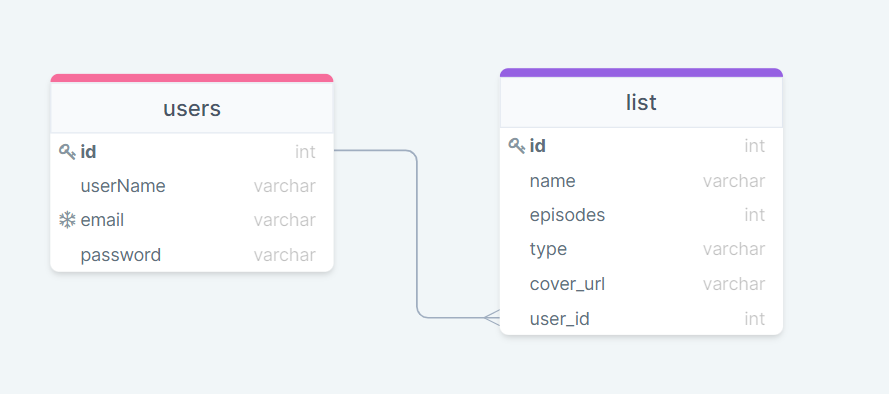Select the episodes field row
The image size is (889, 394).
pos(641,215)
